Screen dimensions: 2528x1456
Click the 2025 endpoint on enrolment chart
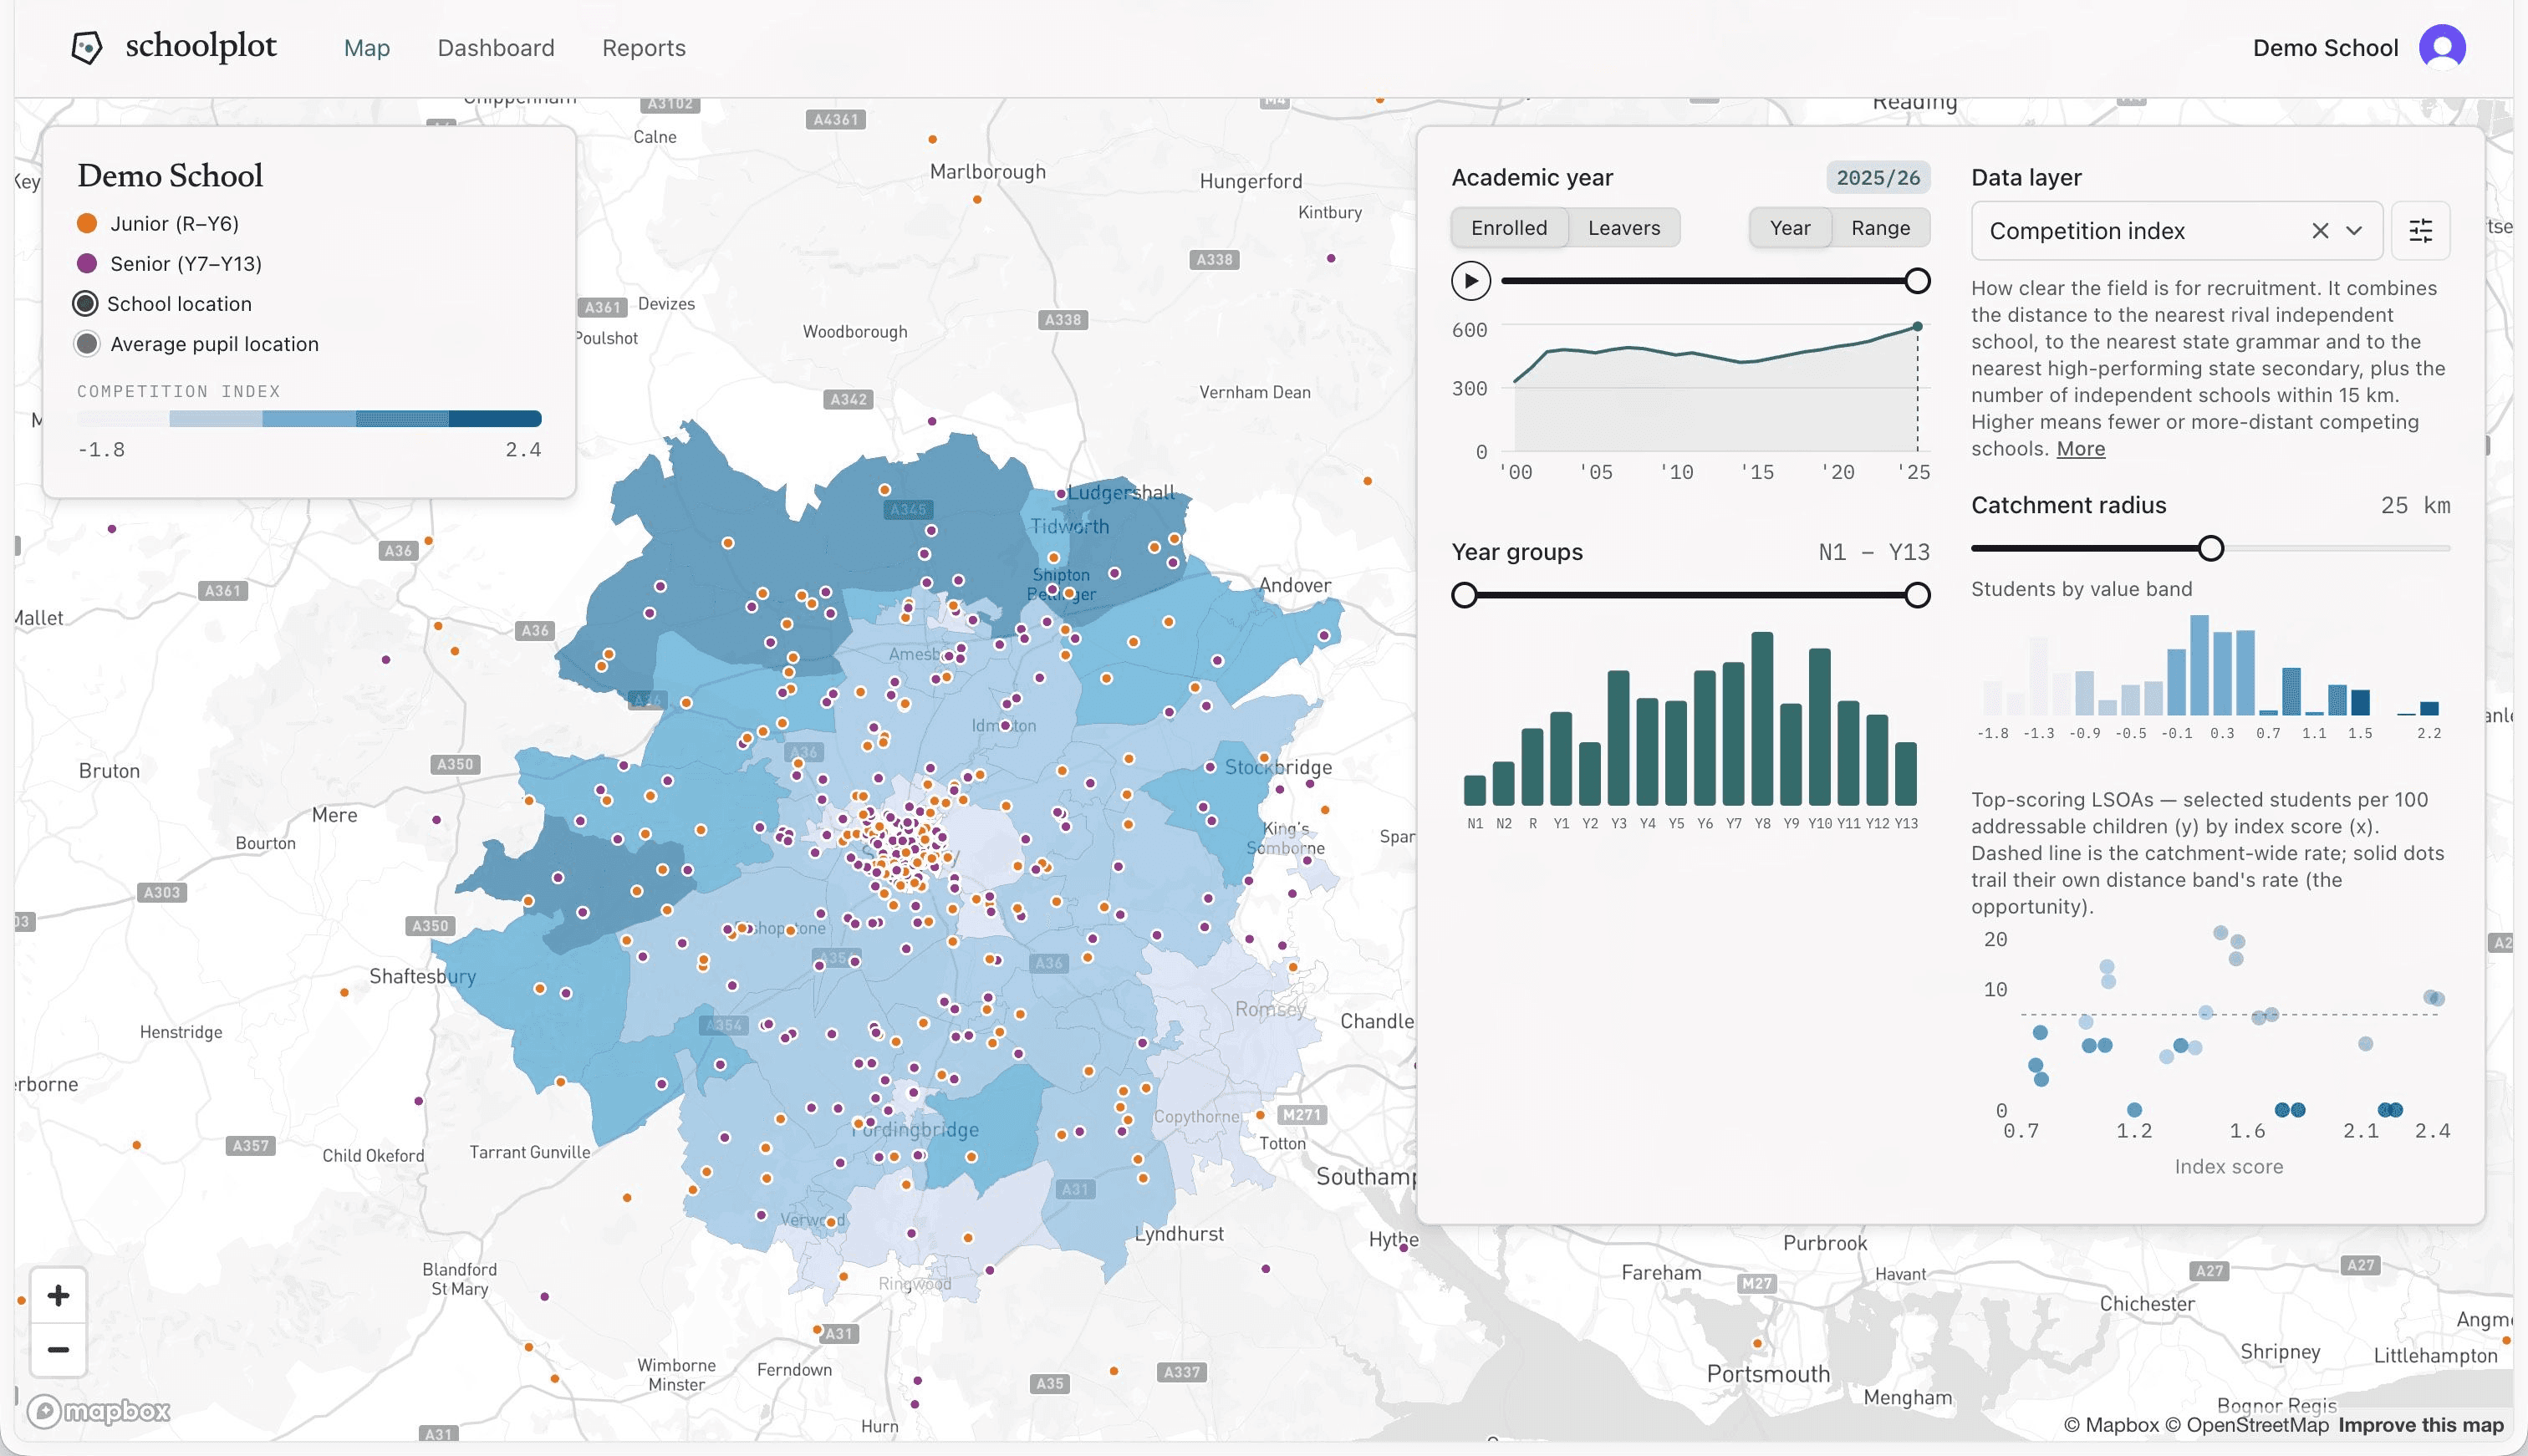(1917, 326)
